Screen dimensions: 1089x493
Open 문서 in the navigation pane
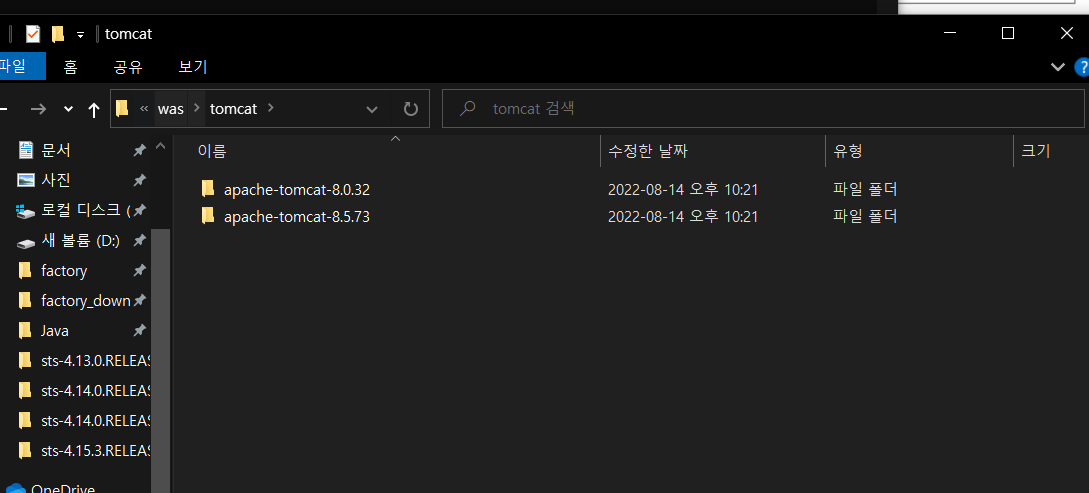(56, 150)
